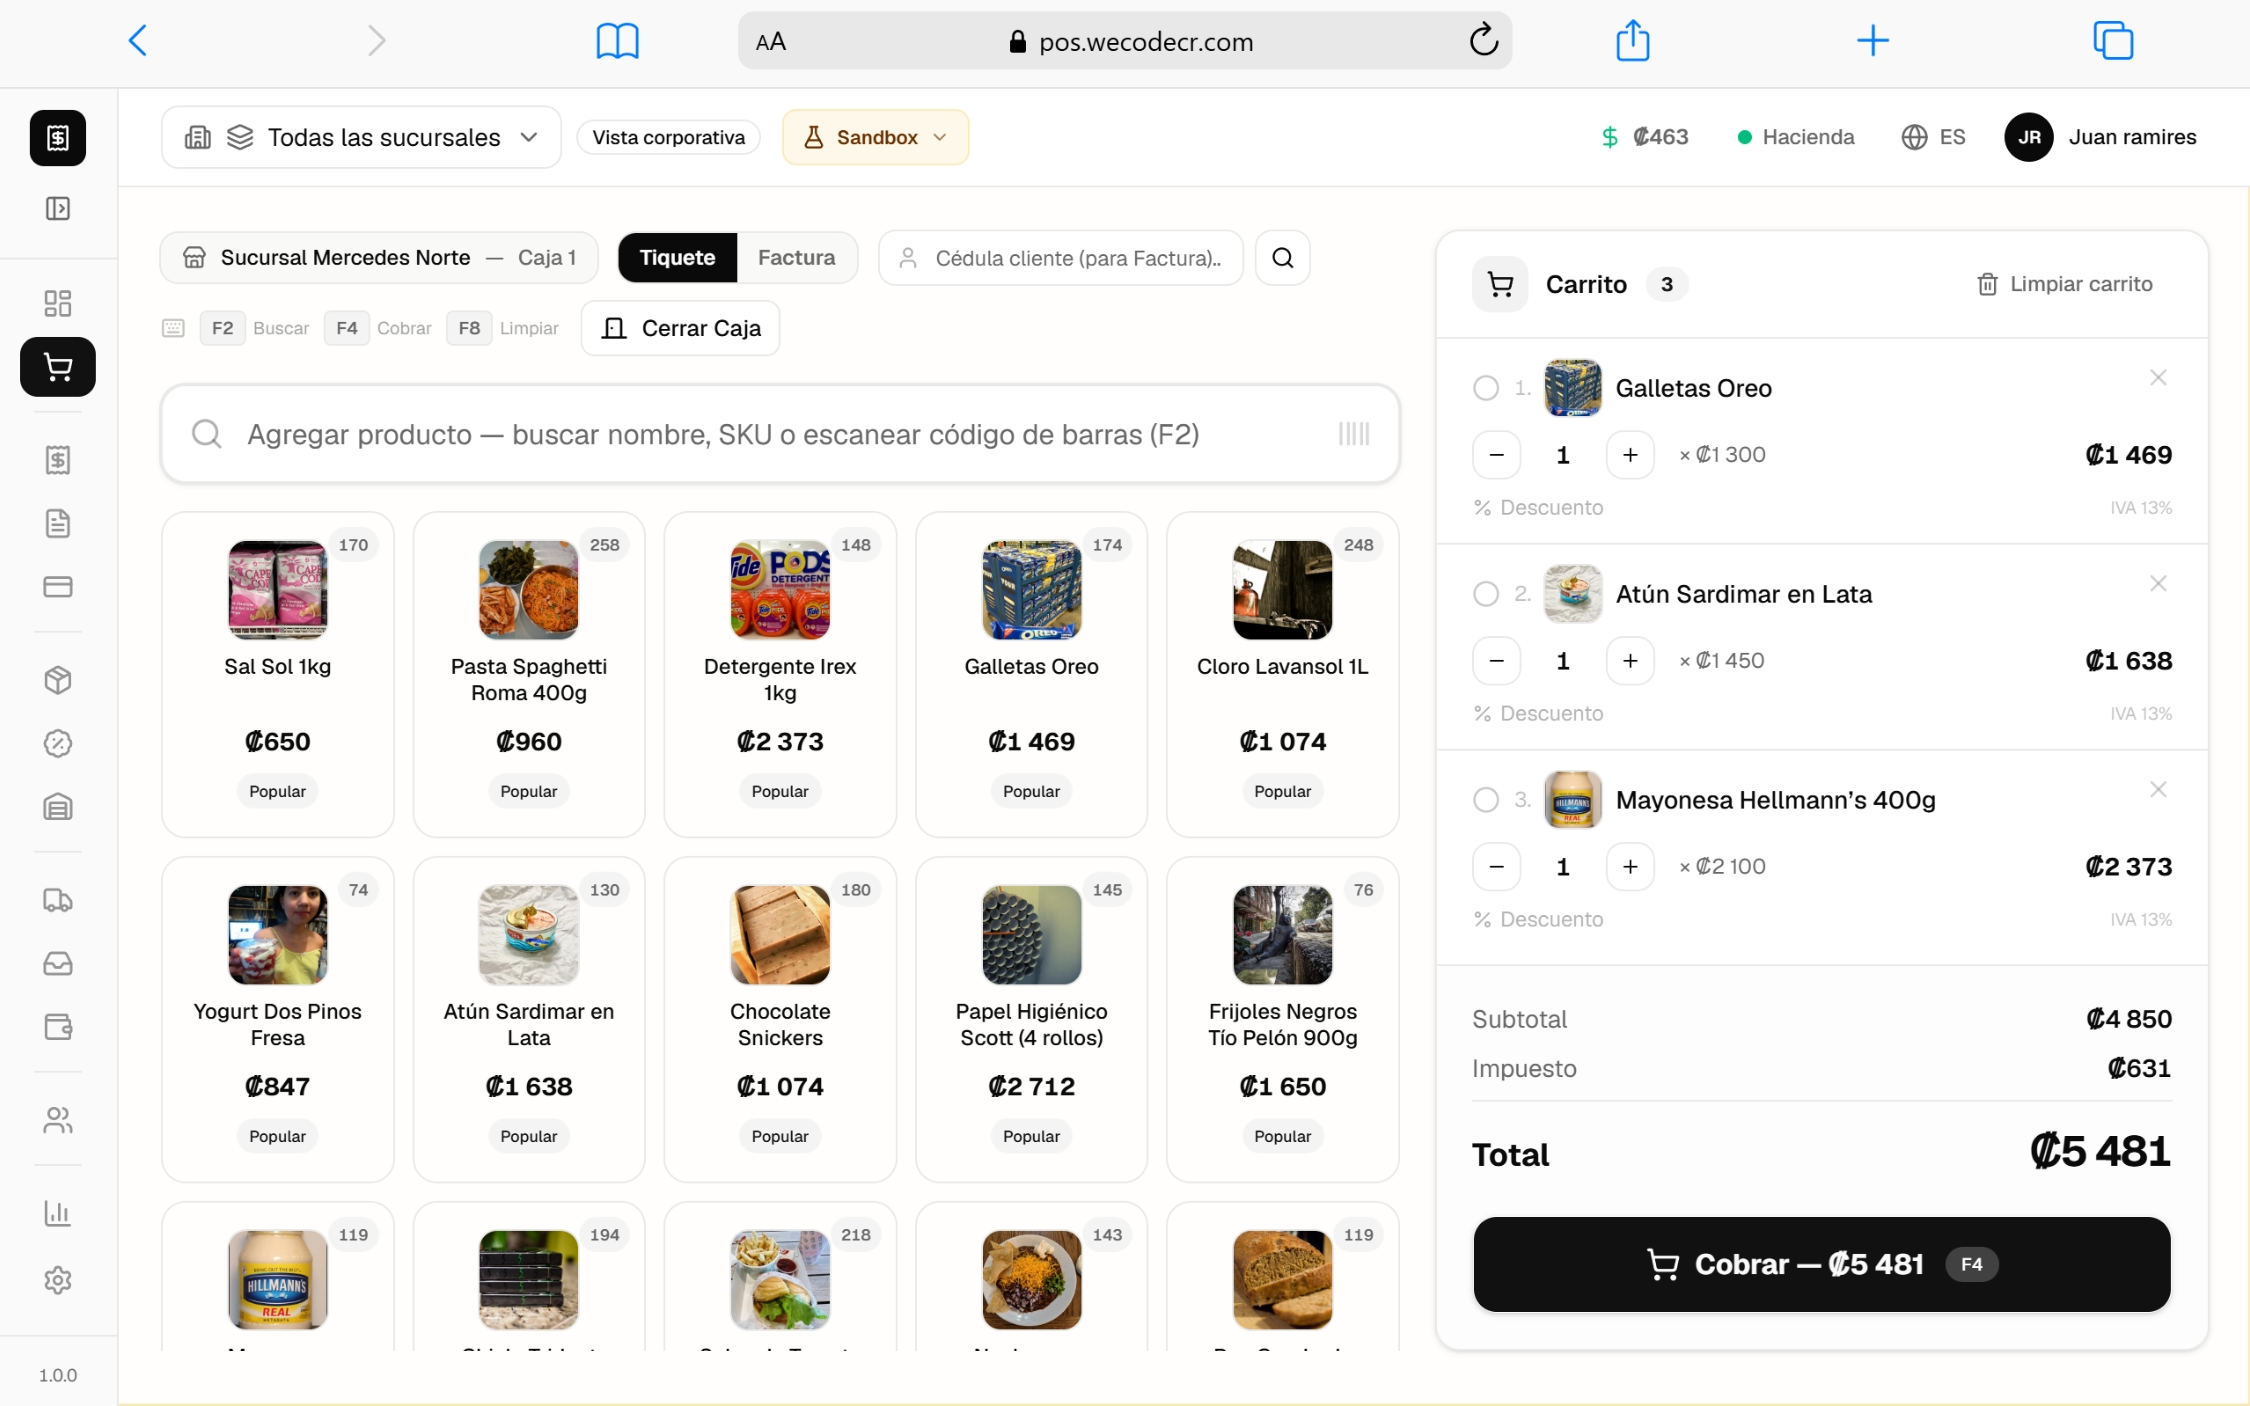Click the magnifier button next to Cédula field

(x=1283, y=258)
